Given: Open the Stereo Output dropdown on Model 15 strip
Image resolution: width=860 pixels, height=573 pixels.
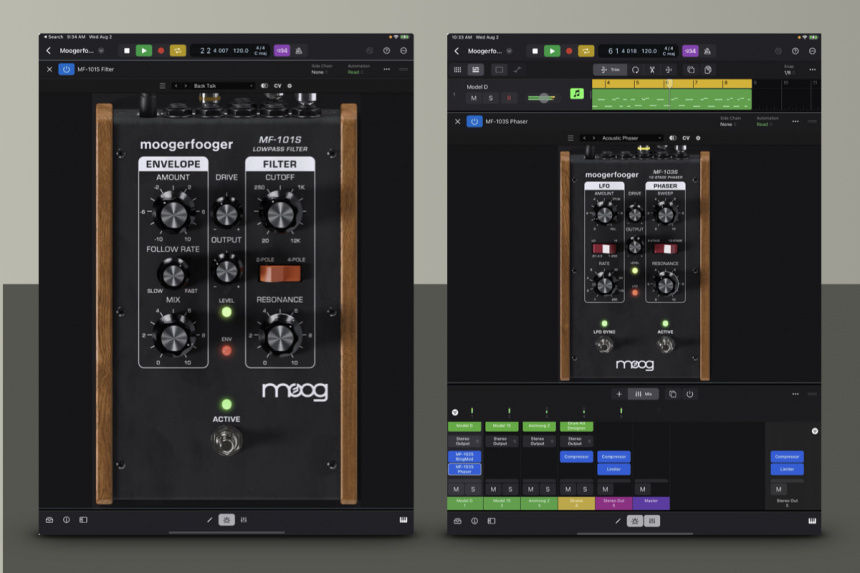Looking at the screenshot, I should [501, 441].
